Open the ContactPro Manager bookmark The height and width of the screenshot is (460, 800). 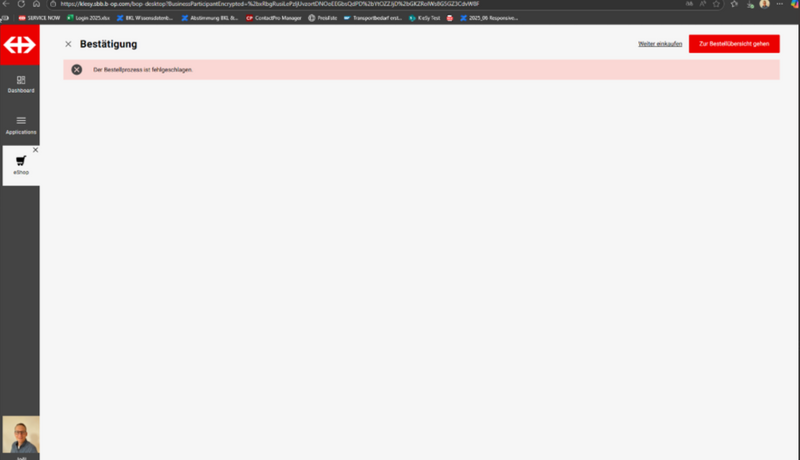273,18
